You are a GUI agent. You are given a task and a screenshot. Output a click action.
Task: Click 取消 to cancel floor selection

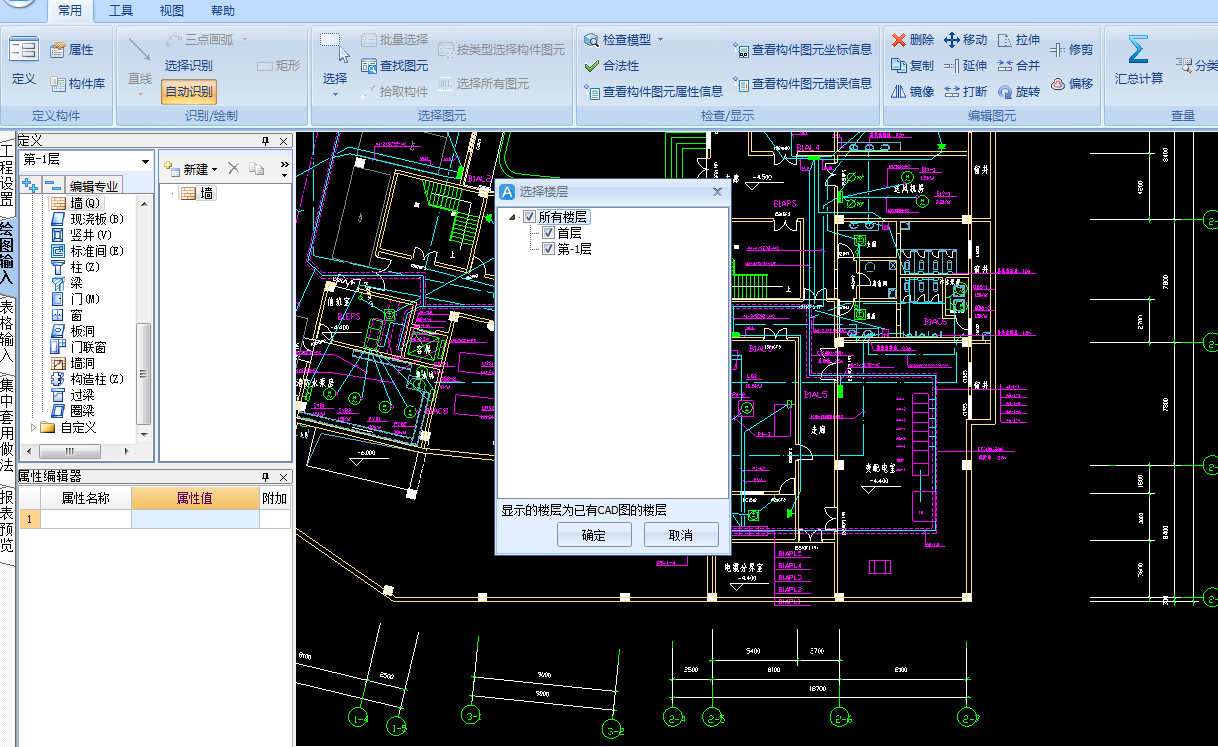pyautogui.click(x=681, y=535)
